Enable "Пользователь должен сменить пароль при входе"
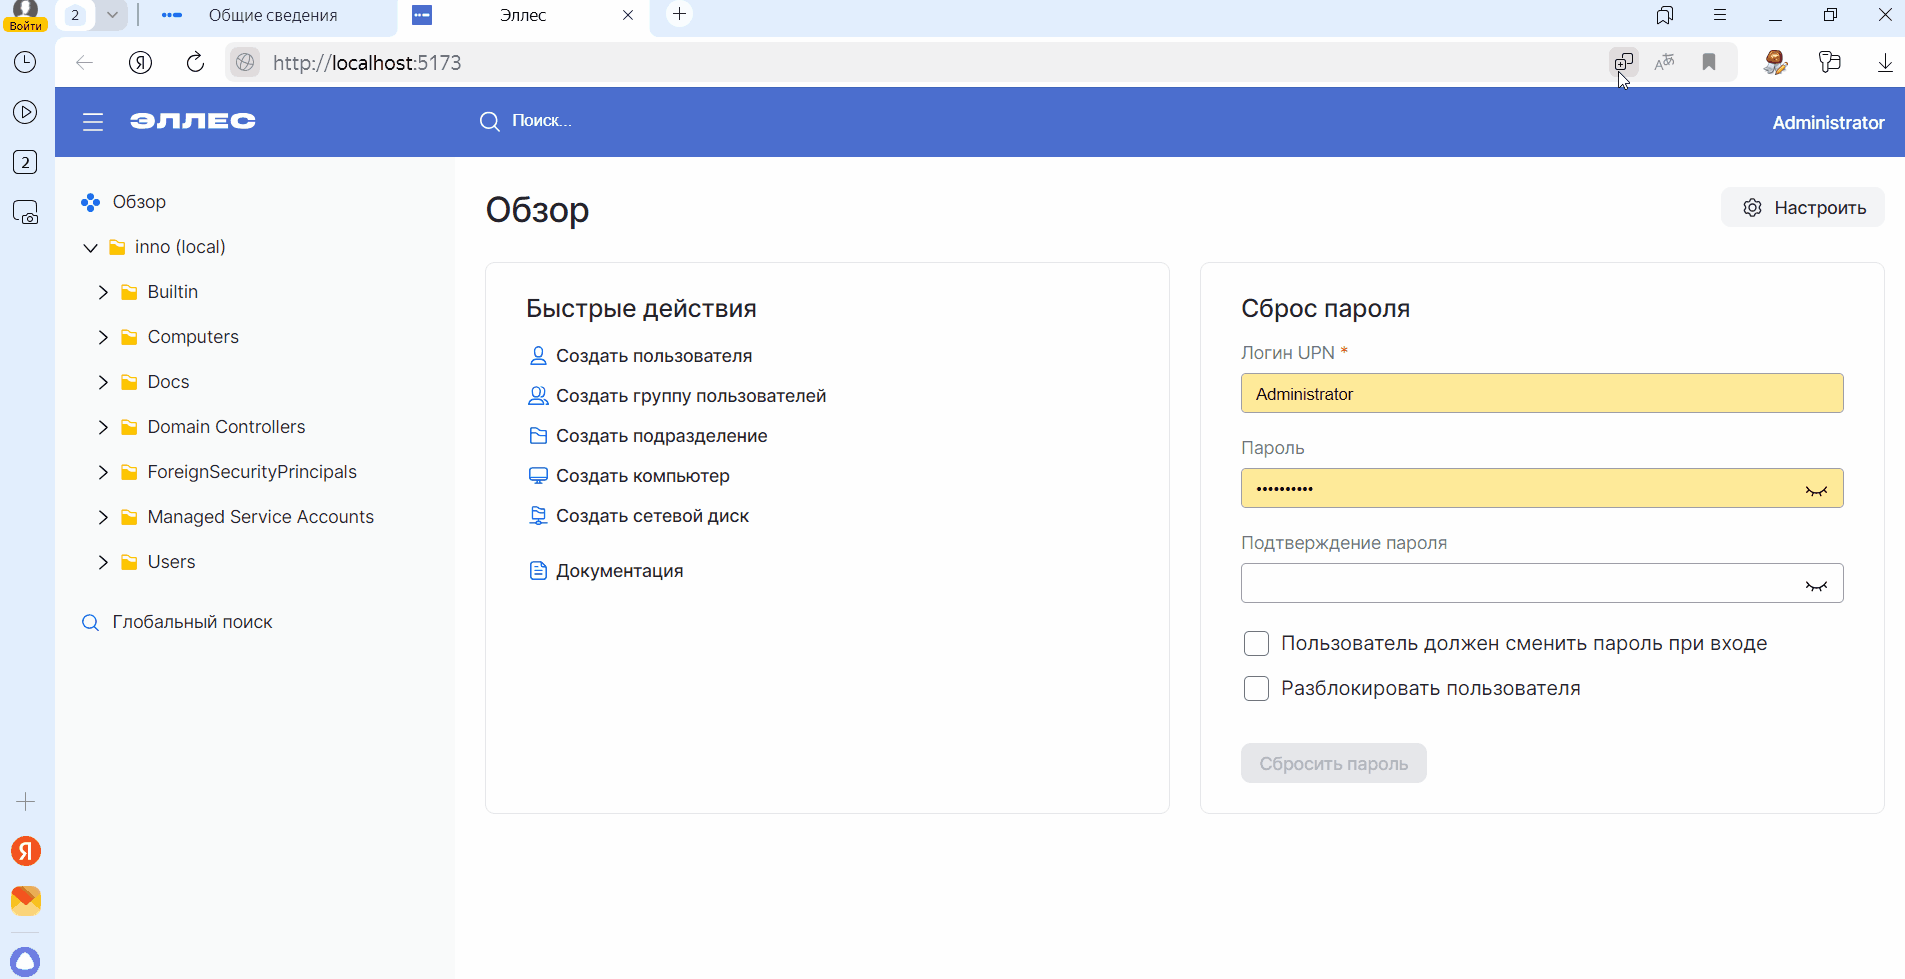This screenshot has width=1905, height=979. [1257, 643]
